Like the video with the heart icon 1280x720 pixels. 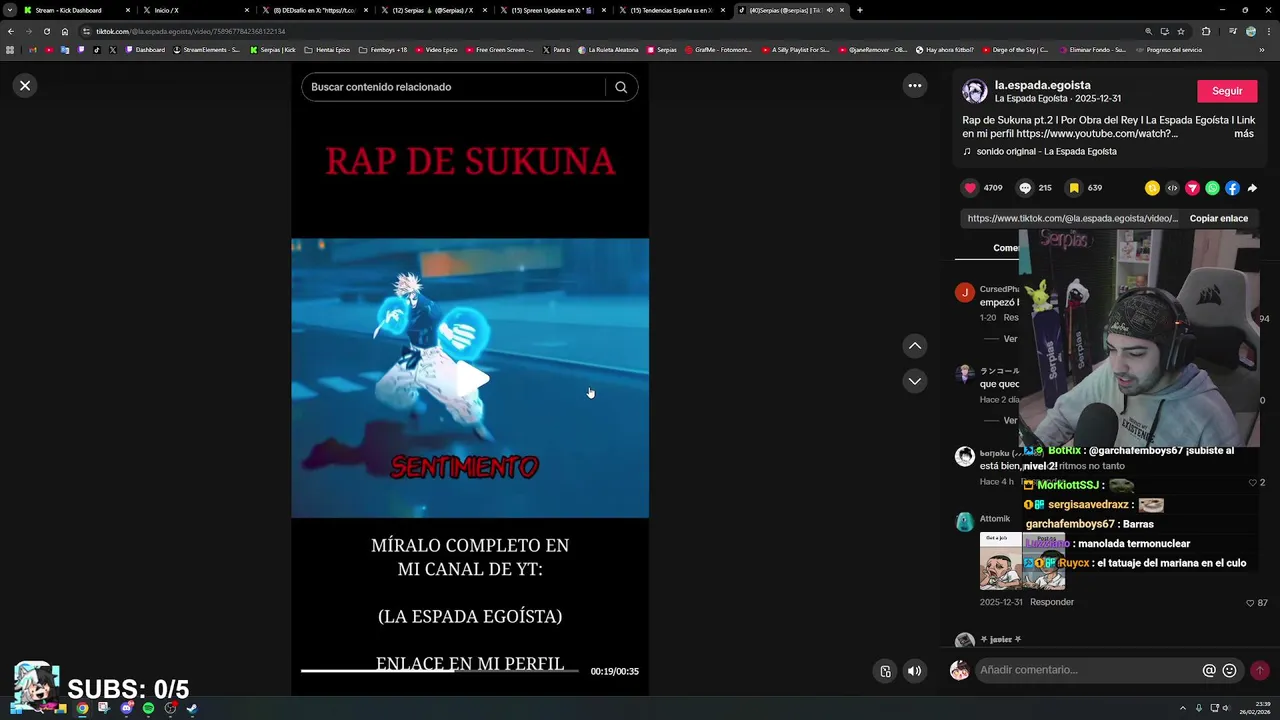pos(970,188)
